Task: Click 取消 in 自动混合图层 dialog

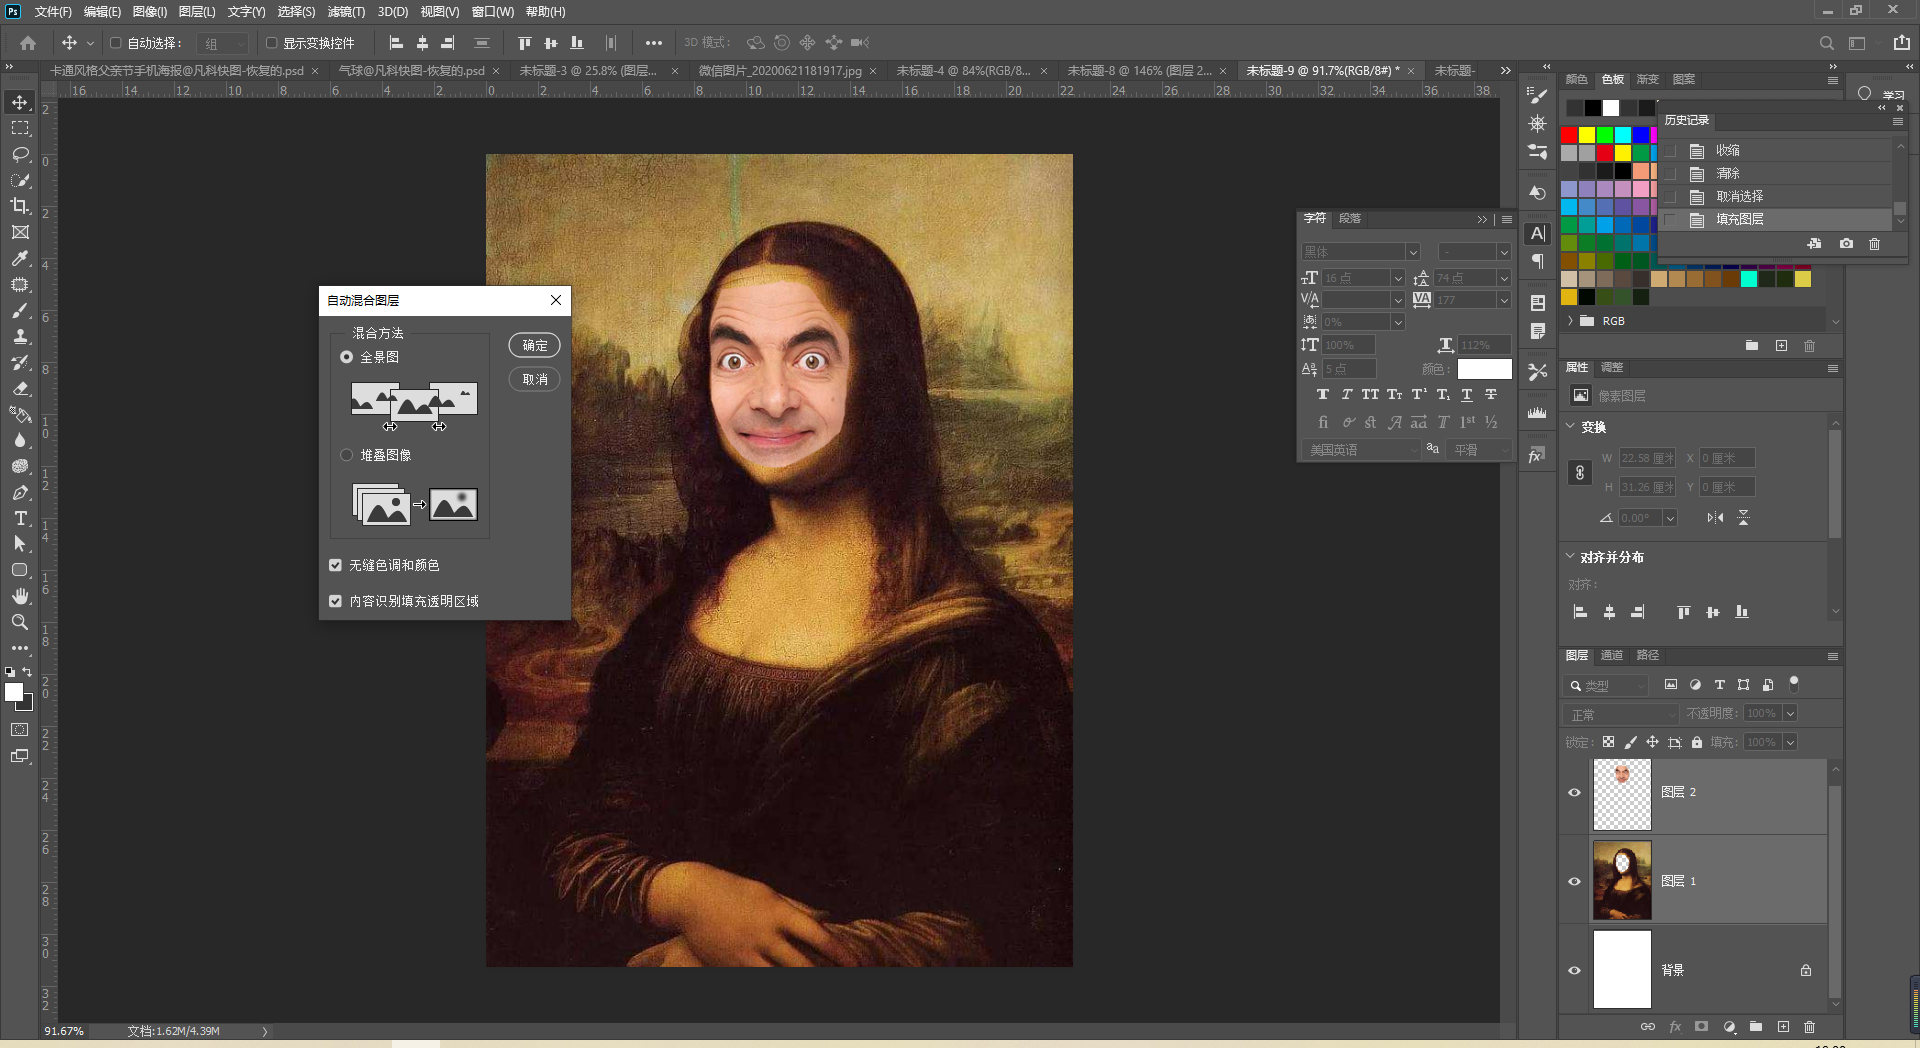Action: coord(535,379)
